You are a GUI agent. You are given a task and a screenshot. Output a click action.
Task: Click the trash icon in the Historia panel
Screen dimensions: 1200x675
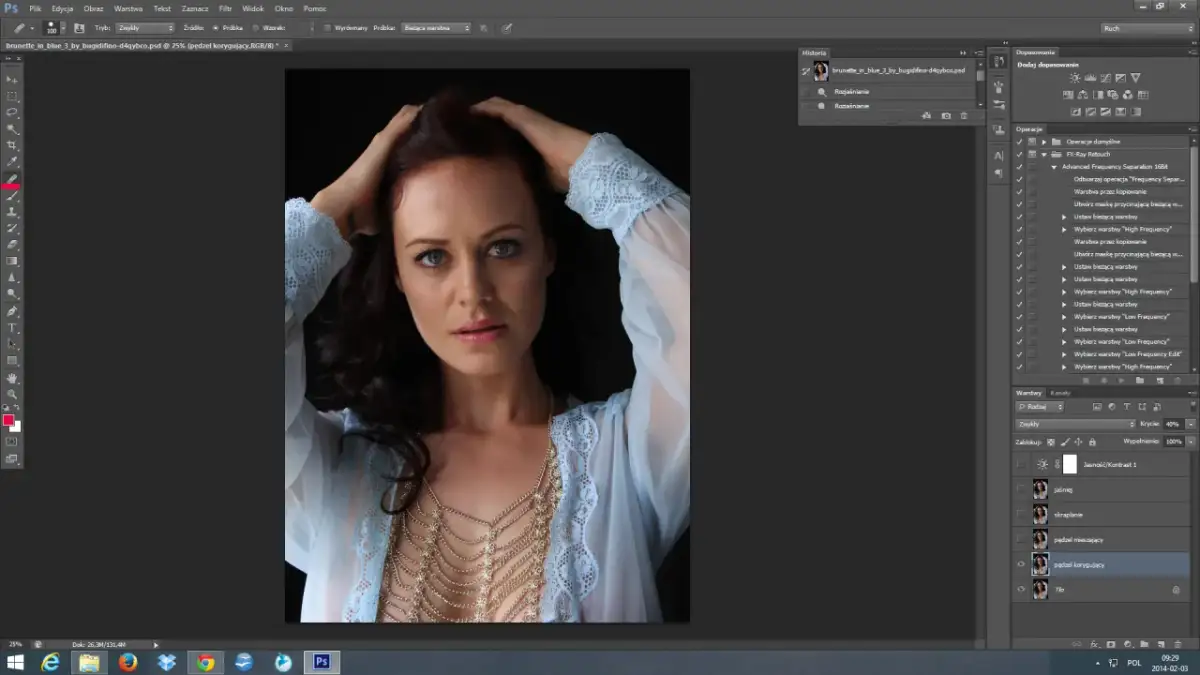point(963,116)
